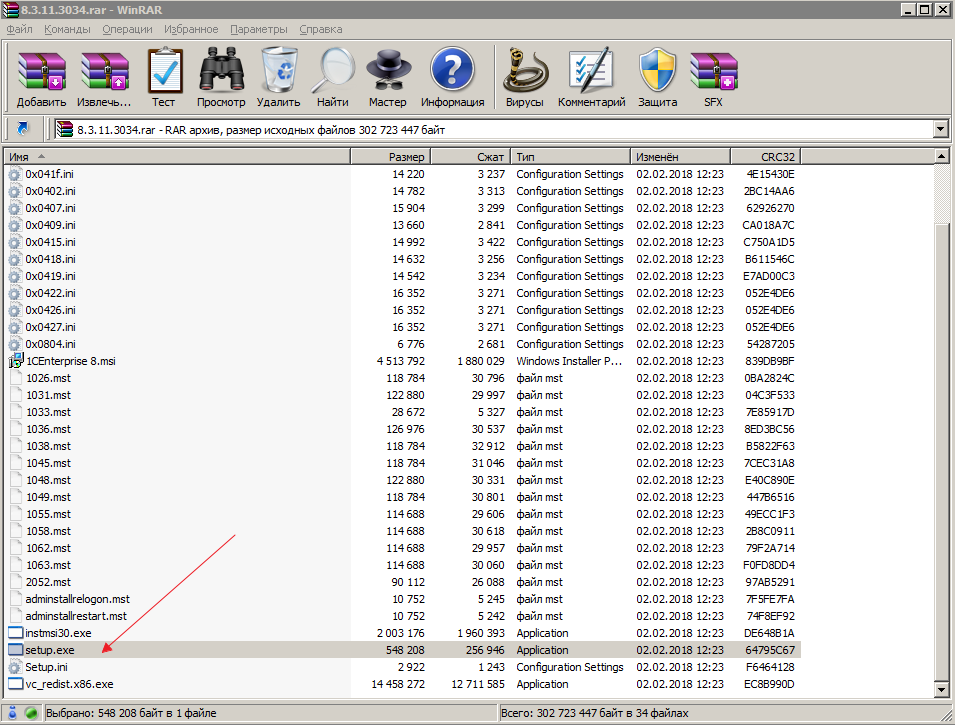This screenshot has width=955, height=725.
Task: Select the adminstallrestart.mst file row
Action: tap(403, 616)
